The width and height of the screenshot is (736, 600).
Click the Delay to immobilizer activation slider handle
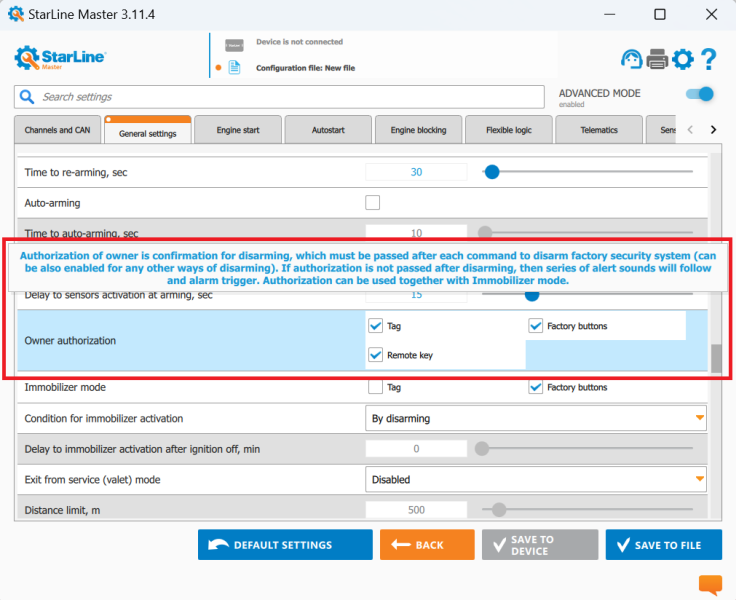click(482, 449)
